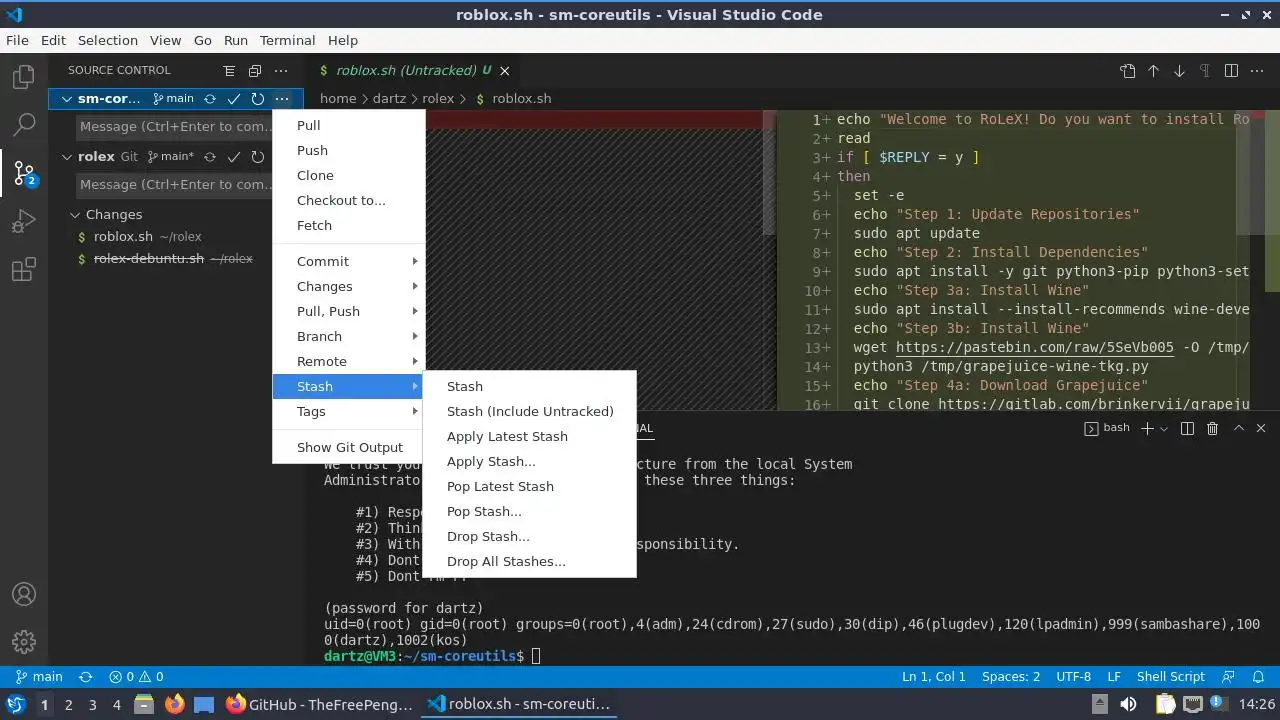Click errors and warnings count in status bar
The image size is (1280, 720).
(x=136, y=677)
